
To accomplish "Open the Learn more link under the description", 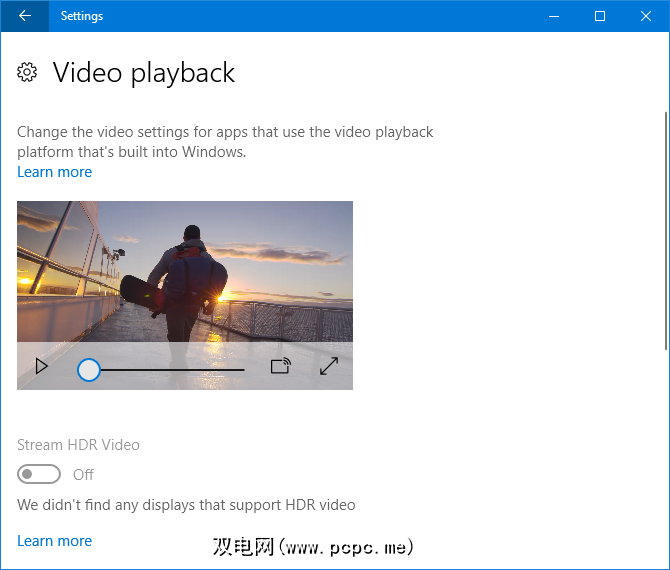I will (x=54, y=172).
